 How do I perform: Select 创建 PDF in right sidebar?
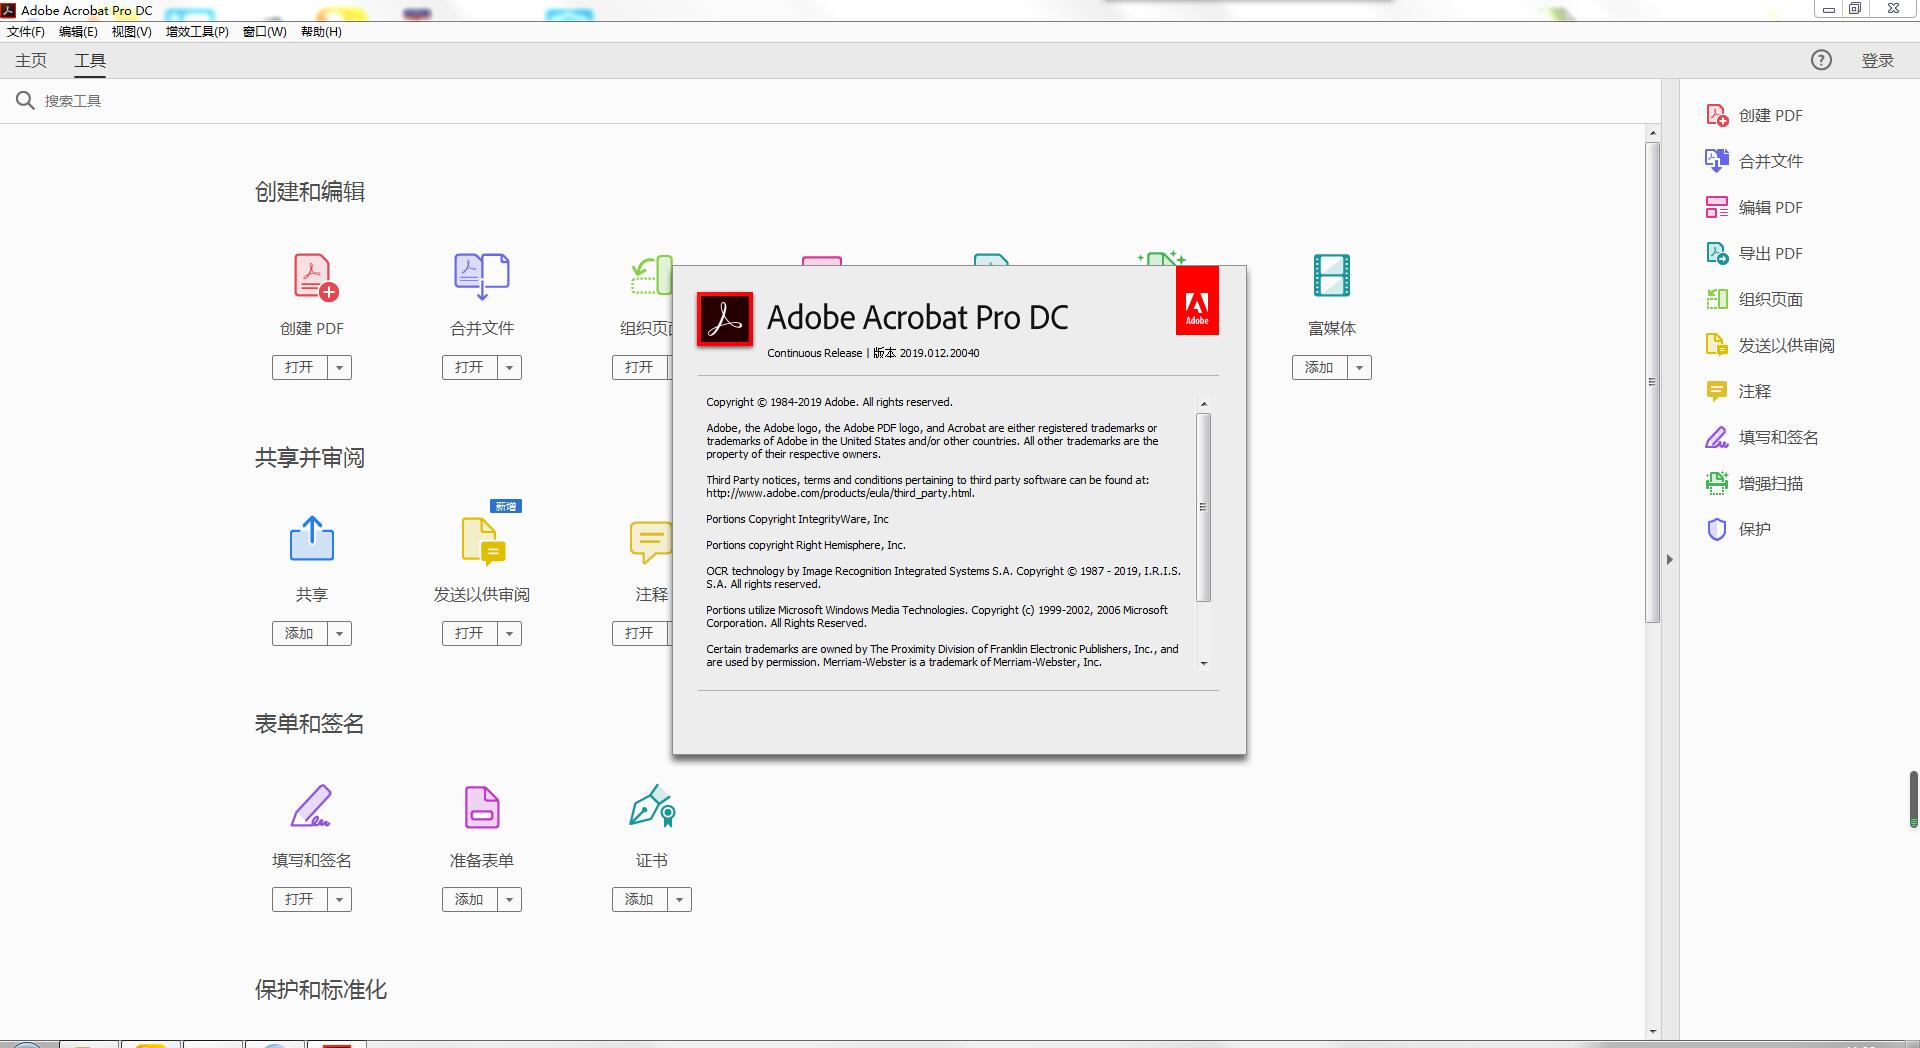click(1754, 115)
